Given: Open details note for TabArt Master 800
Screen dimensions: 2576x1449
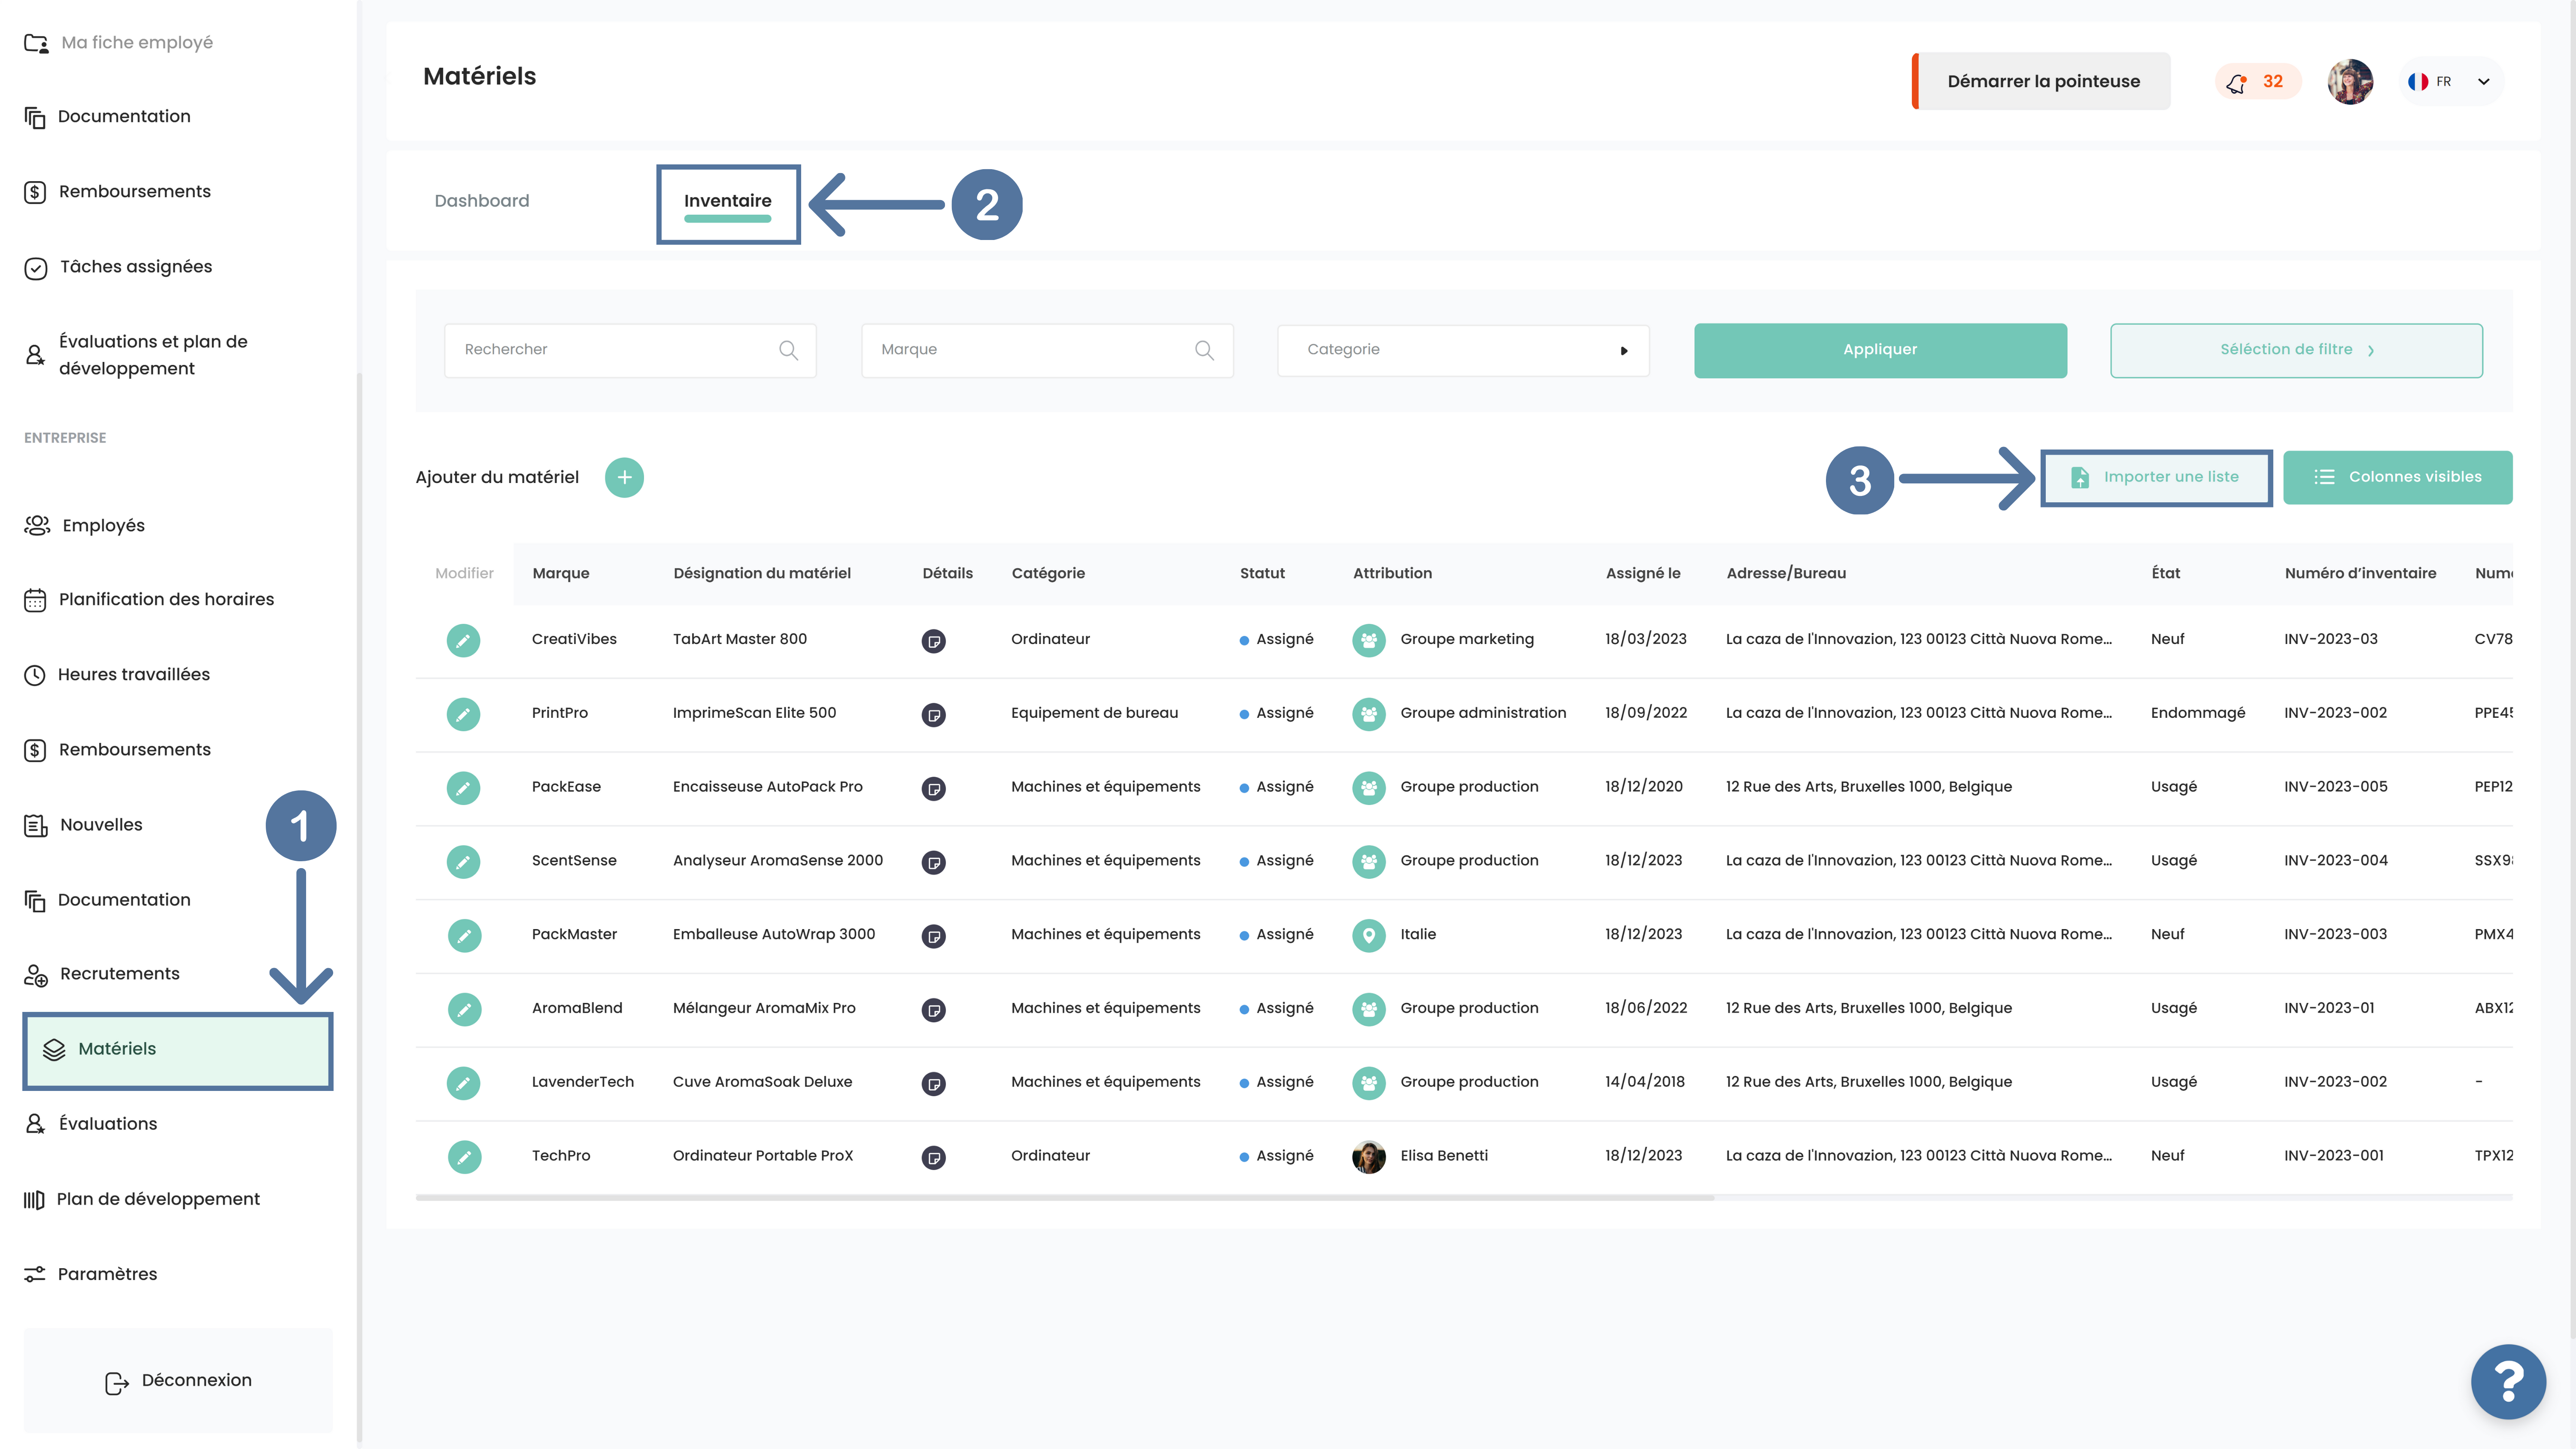Looking at the screenshot, I should pos(933,641).
